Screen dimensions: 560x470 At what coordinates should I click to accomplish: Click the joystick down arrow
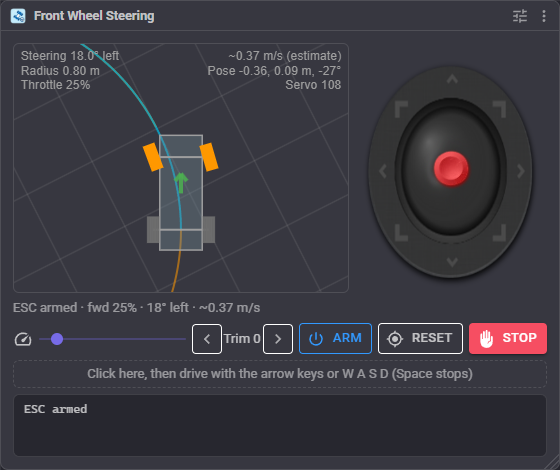pyautogui.click(x=452, y=262)
